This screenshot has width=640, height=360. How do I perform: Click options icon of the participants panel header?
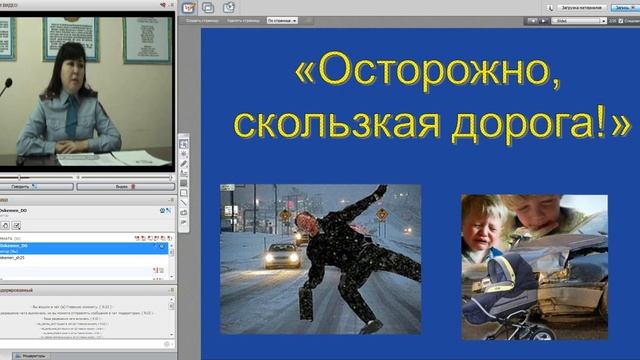pos(172,200)
